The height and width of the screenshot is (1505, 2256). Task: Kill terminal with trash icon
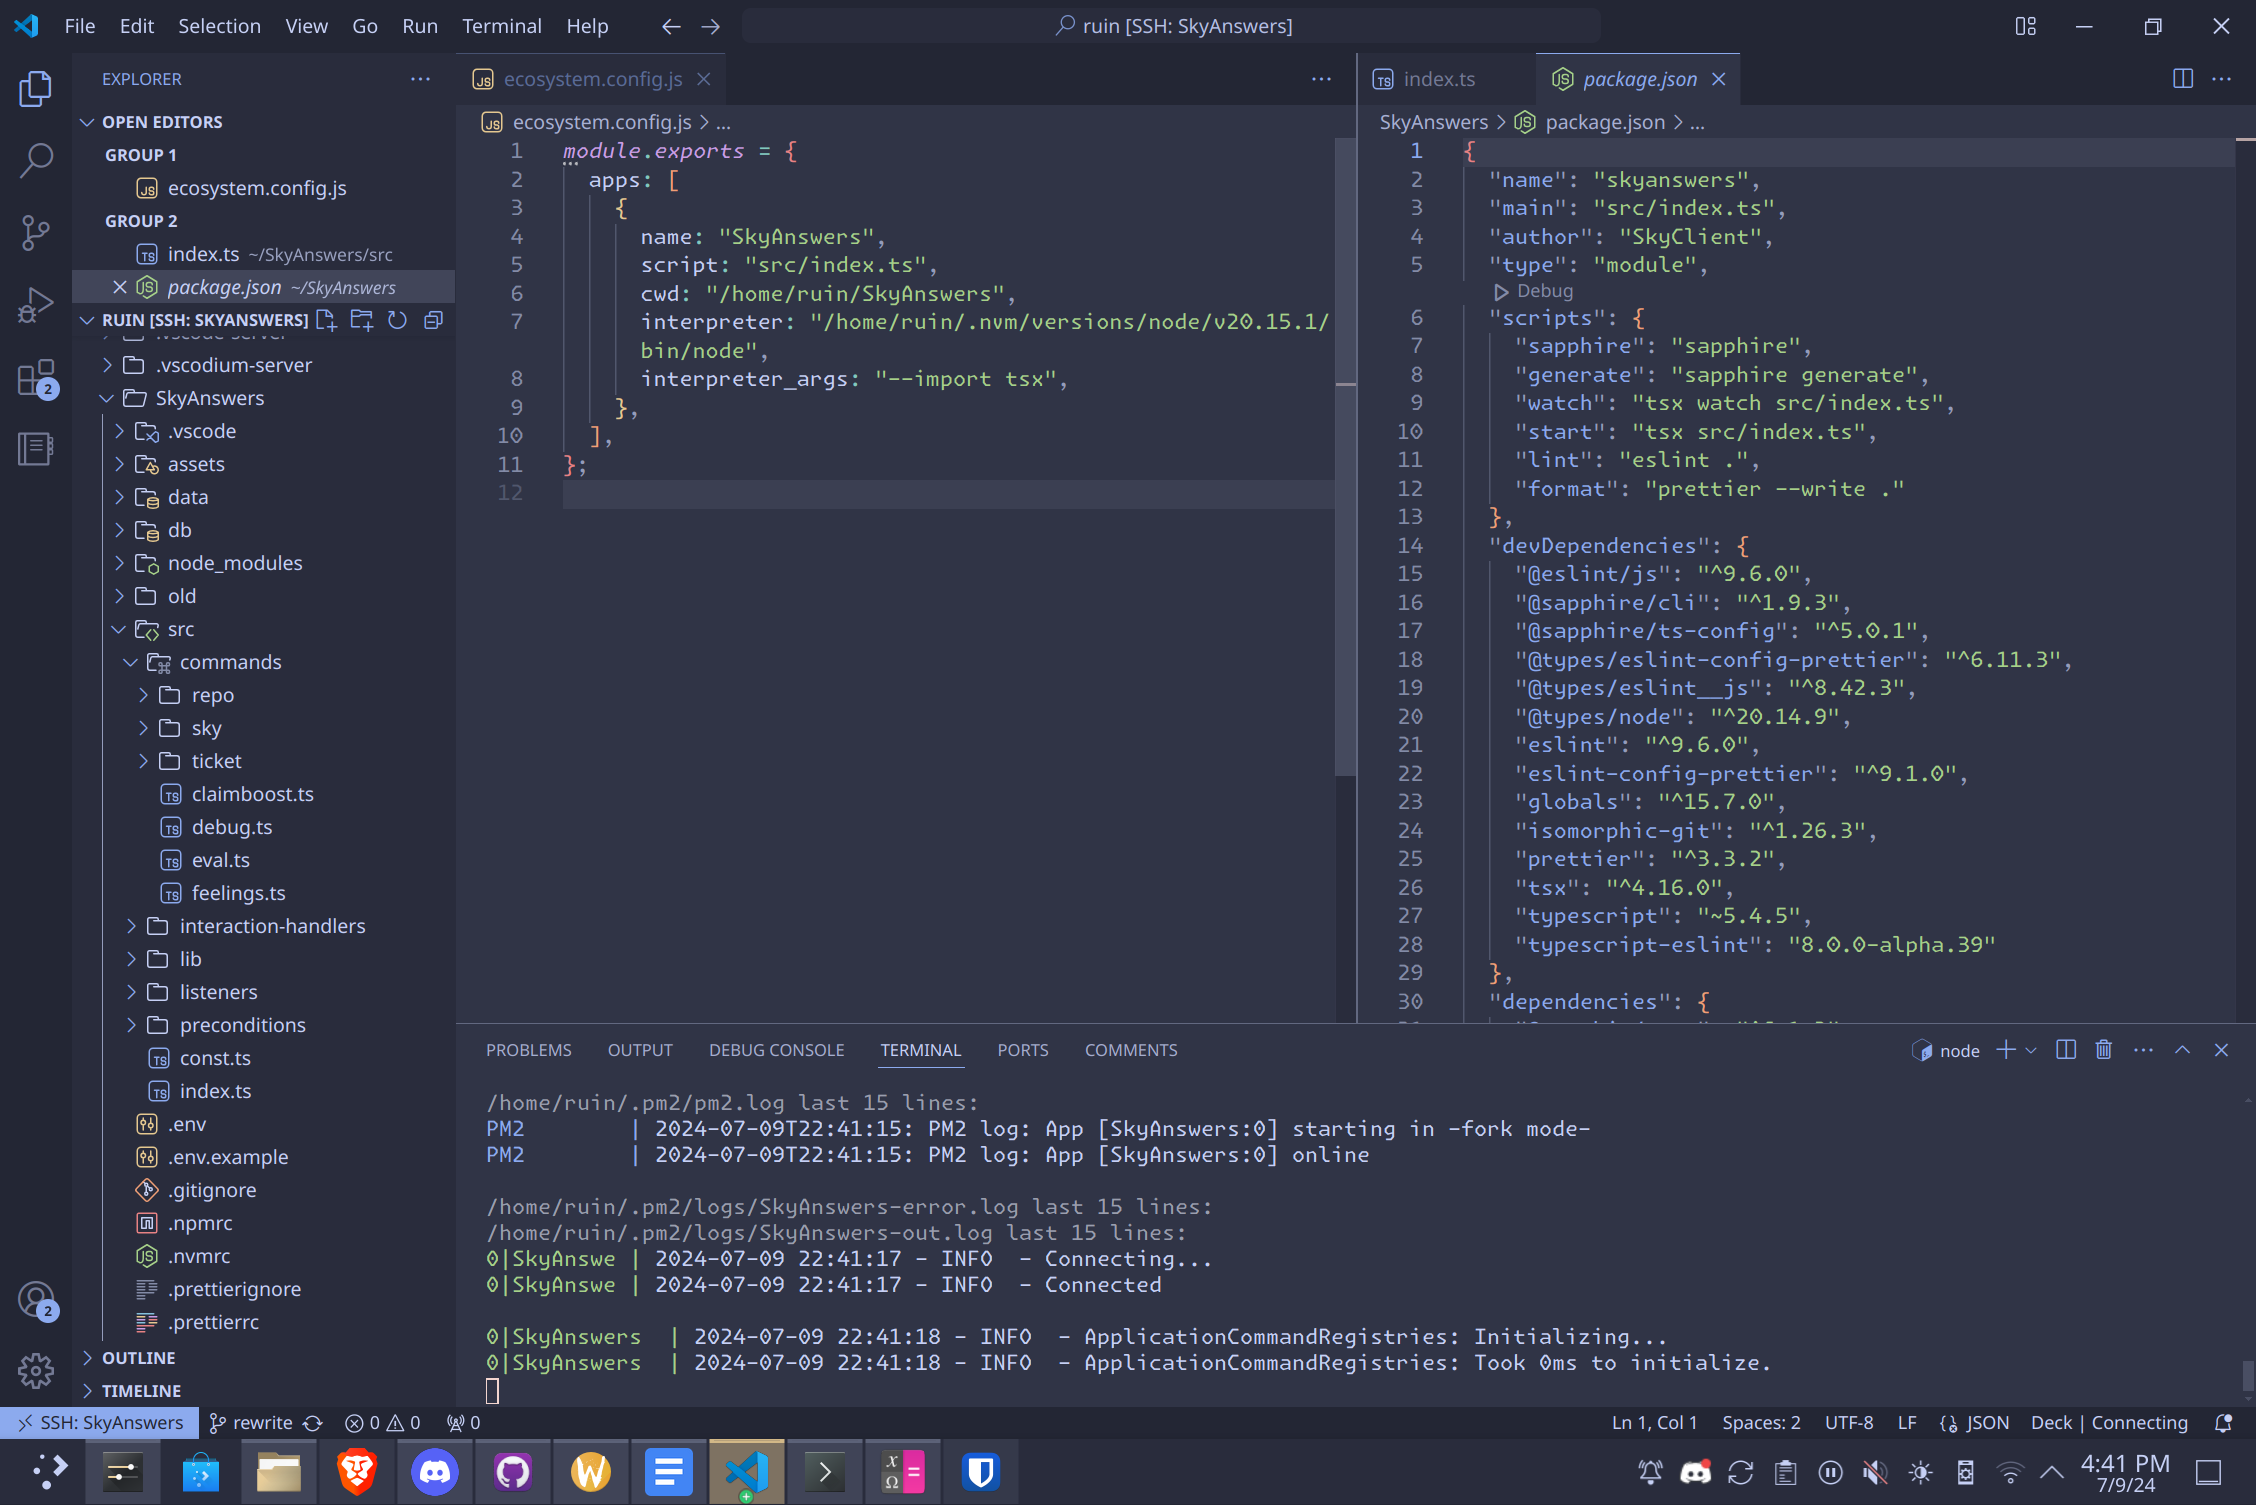(2104, 1050)
